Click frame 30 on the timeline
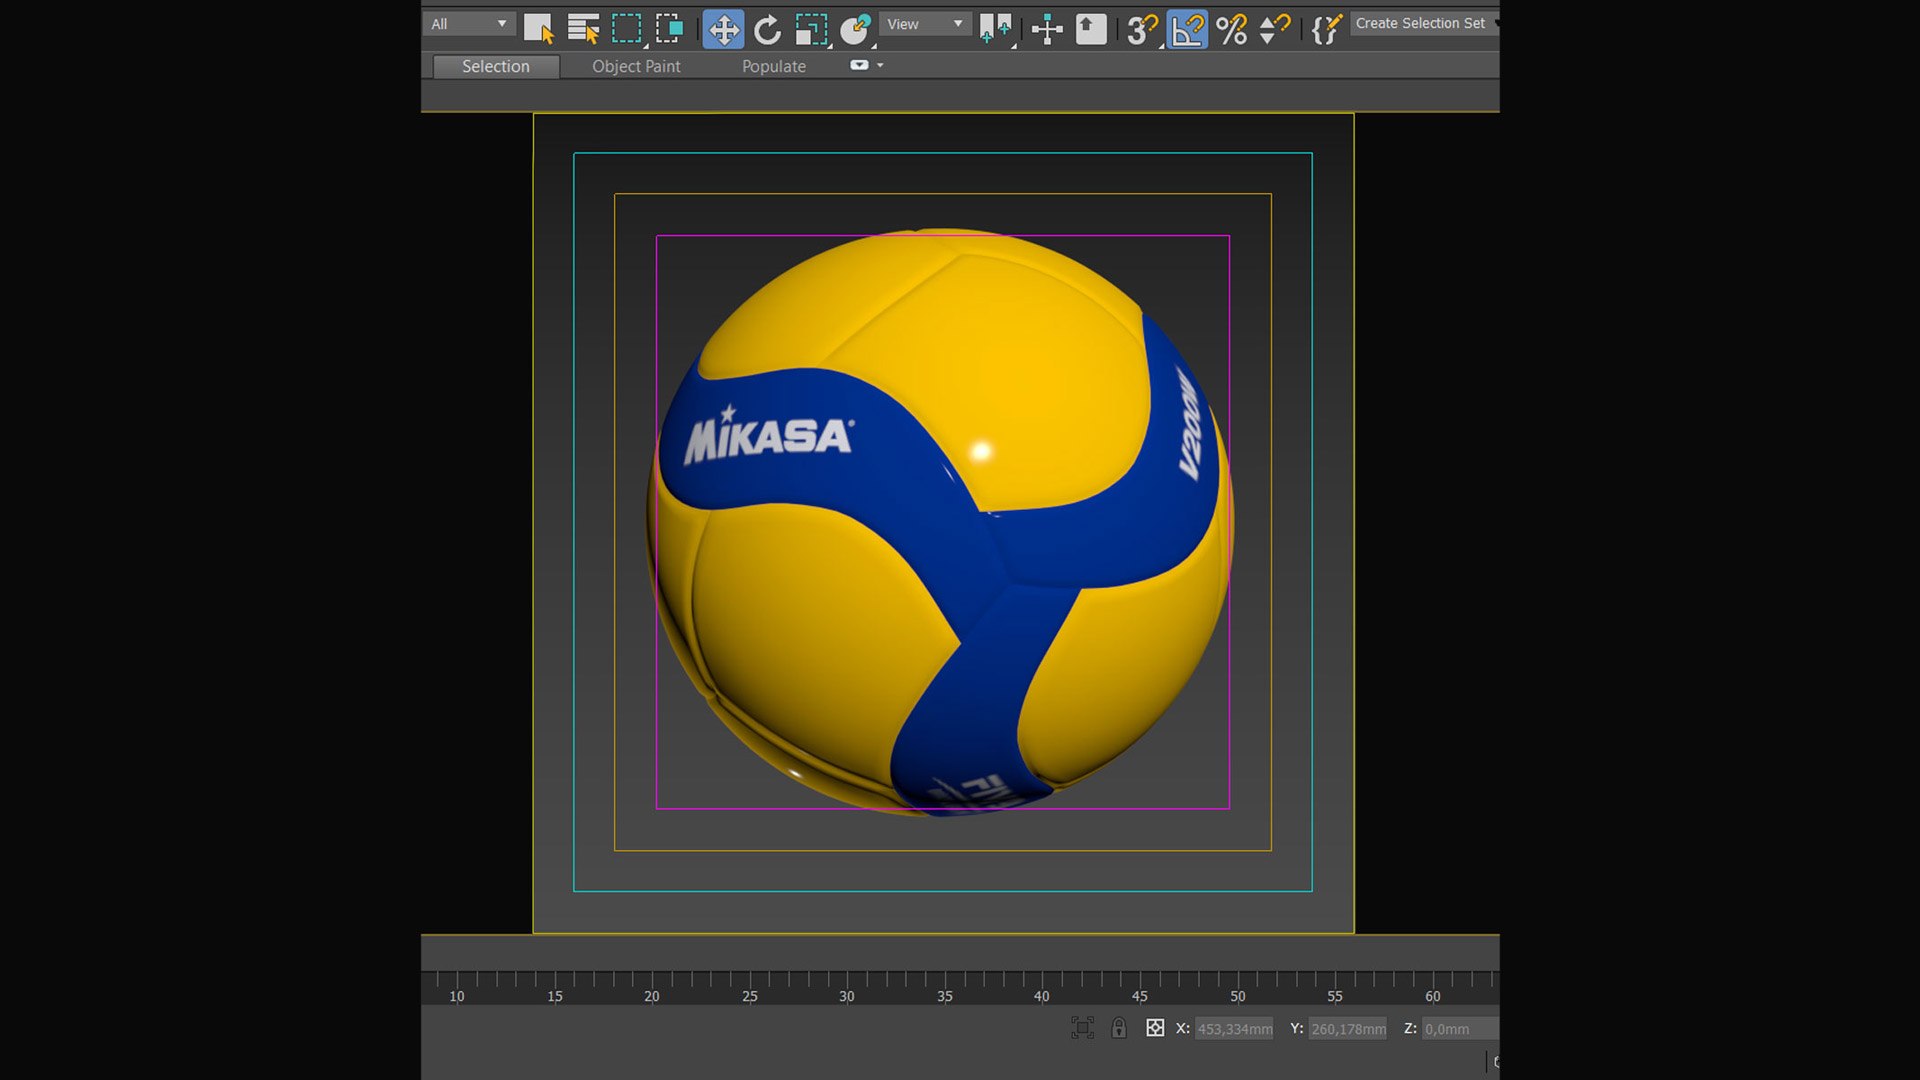 [x=847, y=996]
